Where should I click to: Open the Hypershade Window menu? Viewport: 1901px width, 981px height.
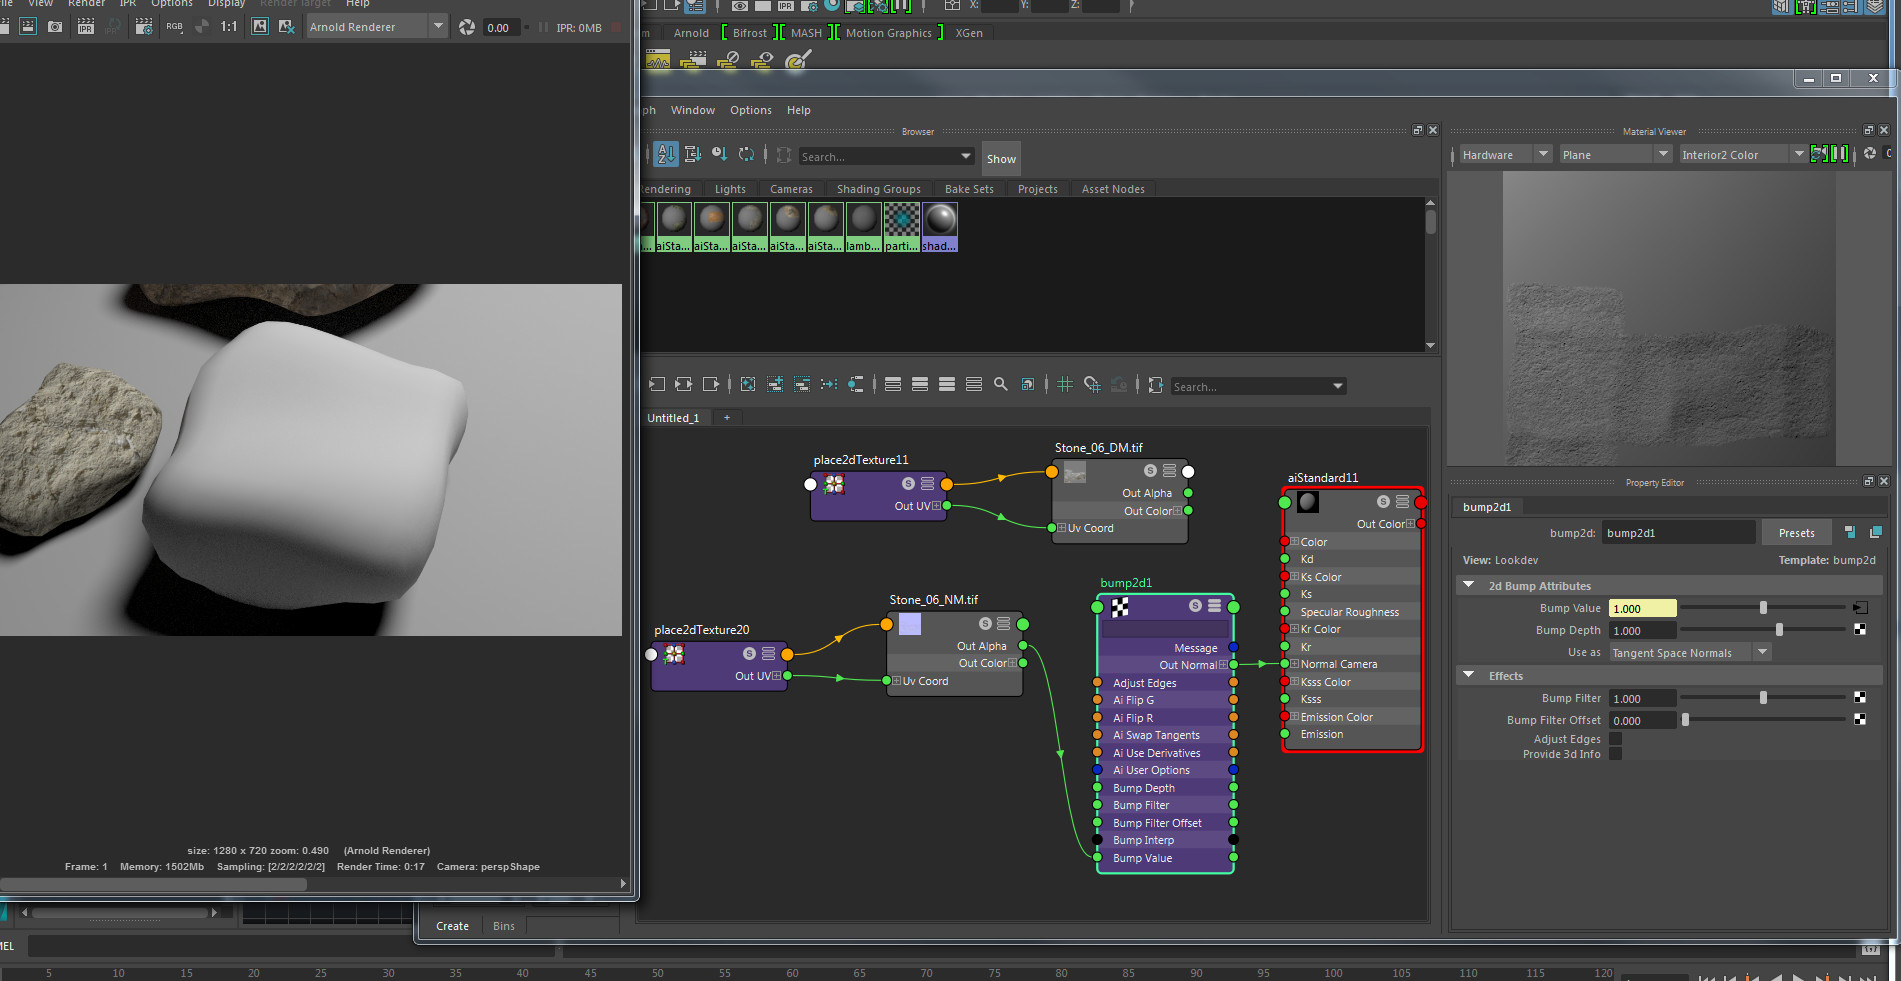(x=692, y=110)
